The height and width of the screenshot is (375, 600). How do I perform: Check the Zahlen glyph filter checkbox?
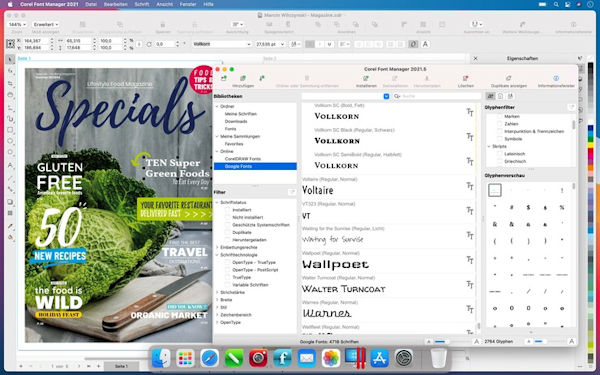point(499,124)
